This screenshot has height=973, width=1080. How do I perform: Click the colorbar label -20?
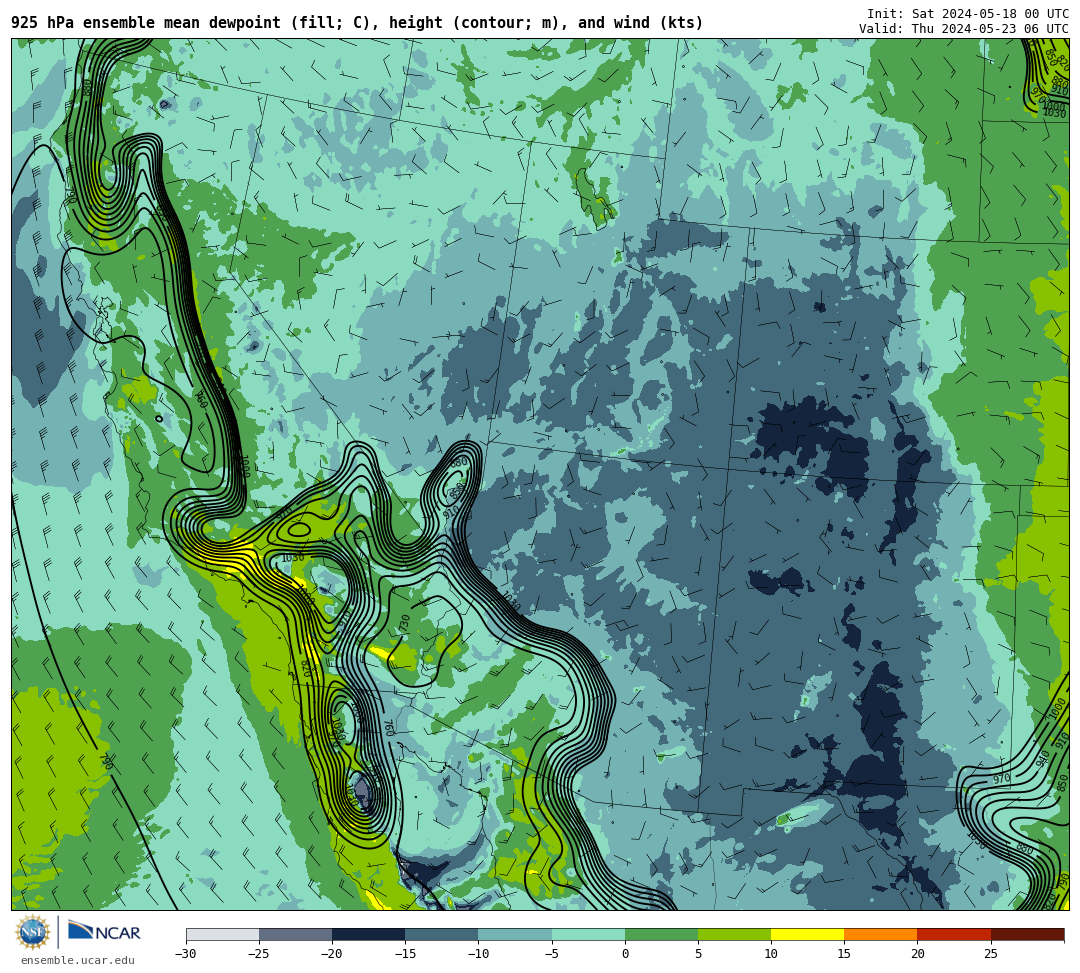tap(332, 954)
